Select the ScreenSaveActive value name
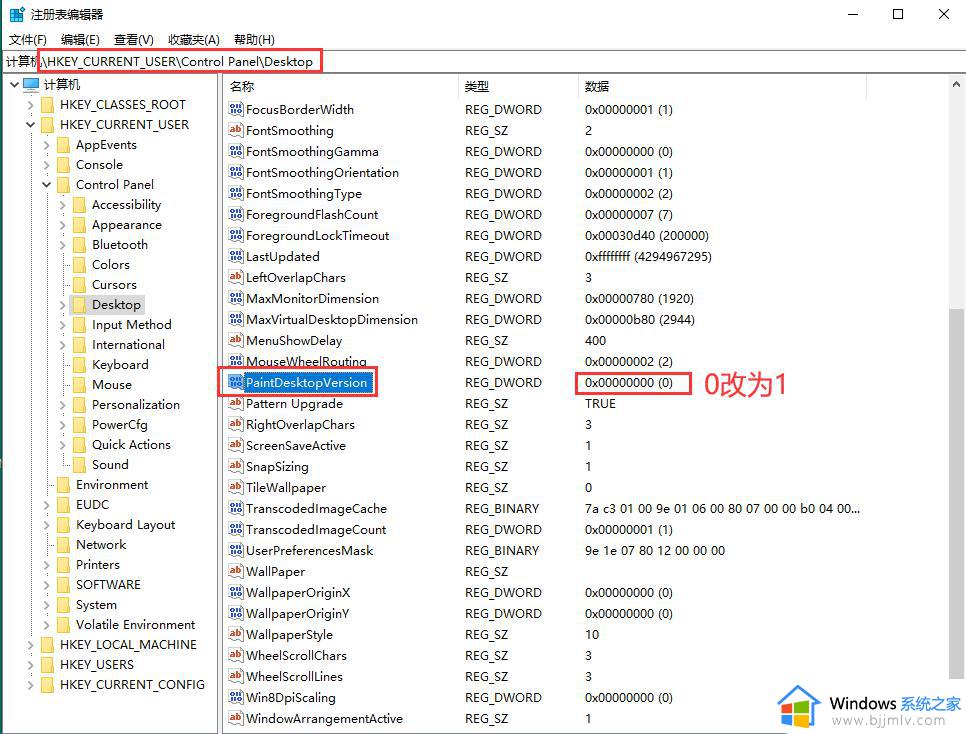This screenshot has width=966, height=734. (296, 446)
